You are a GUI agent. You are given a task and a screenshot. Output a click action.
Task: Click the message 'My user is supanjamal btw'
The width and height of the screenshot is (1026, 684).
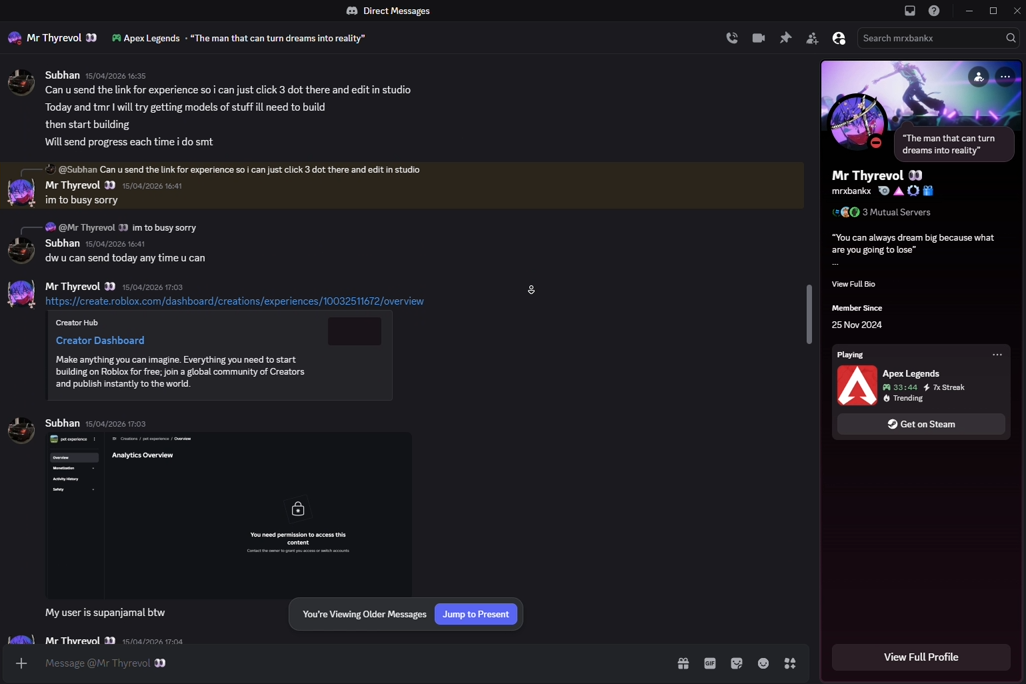[105, 613]
